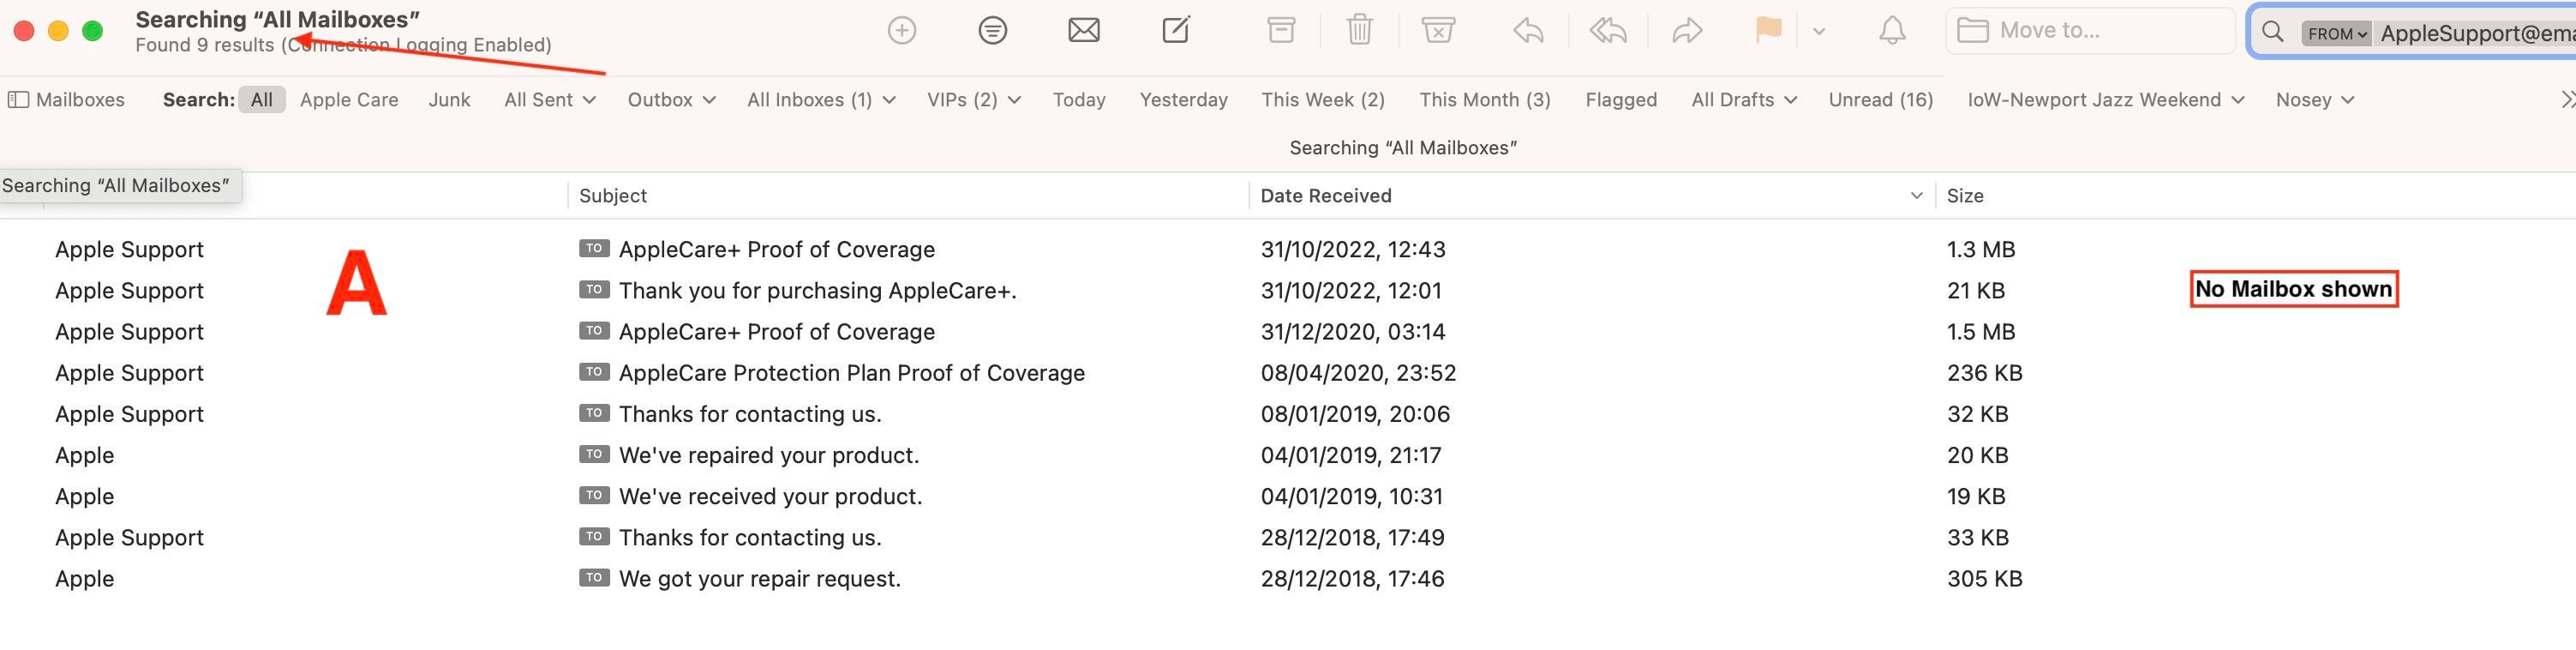Click the date 08/04/2020, 23:52
2576x650 pixels.
[x=1358, y=372]
